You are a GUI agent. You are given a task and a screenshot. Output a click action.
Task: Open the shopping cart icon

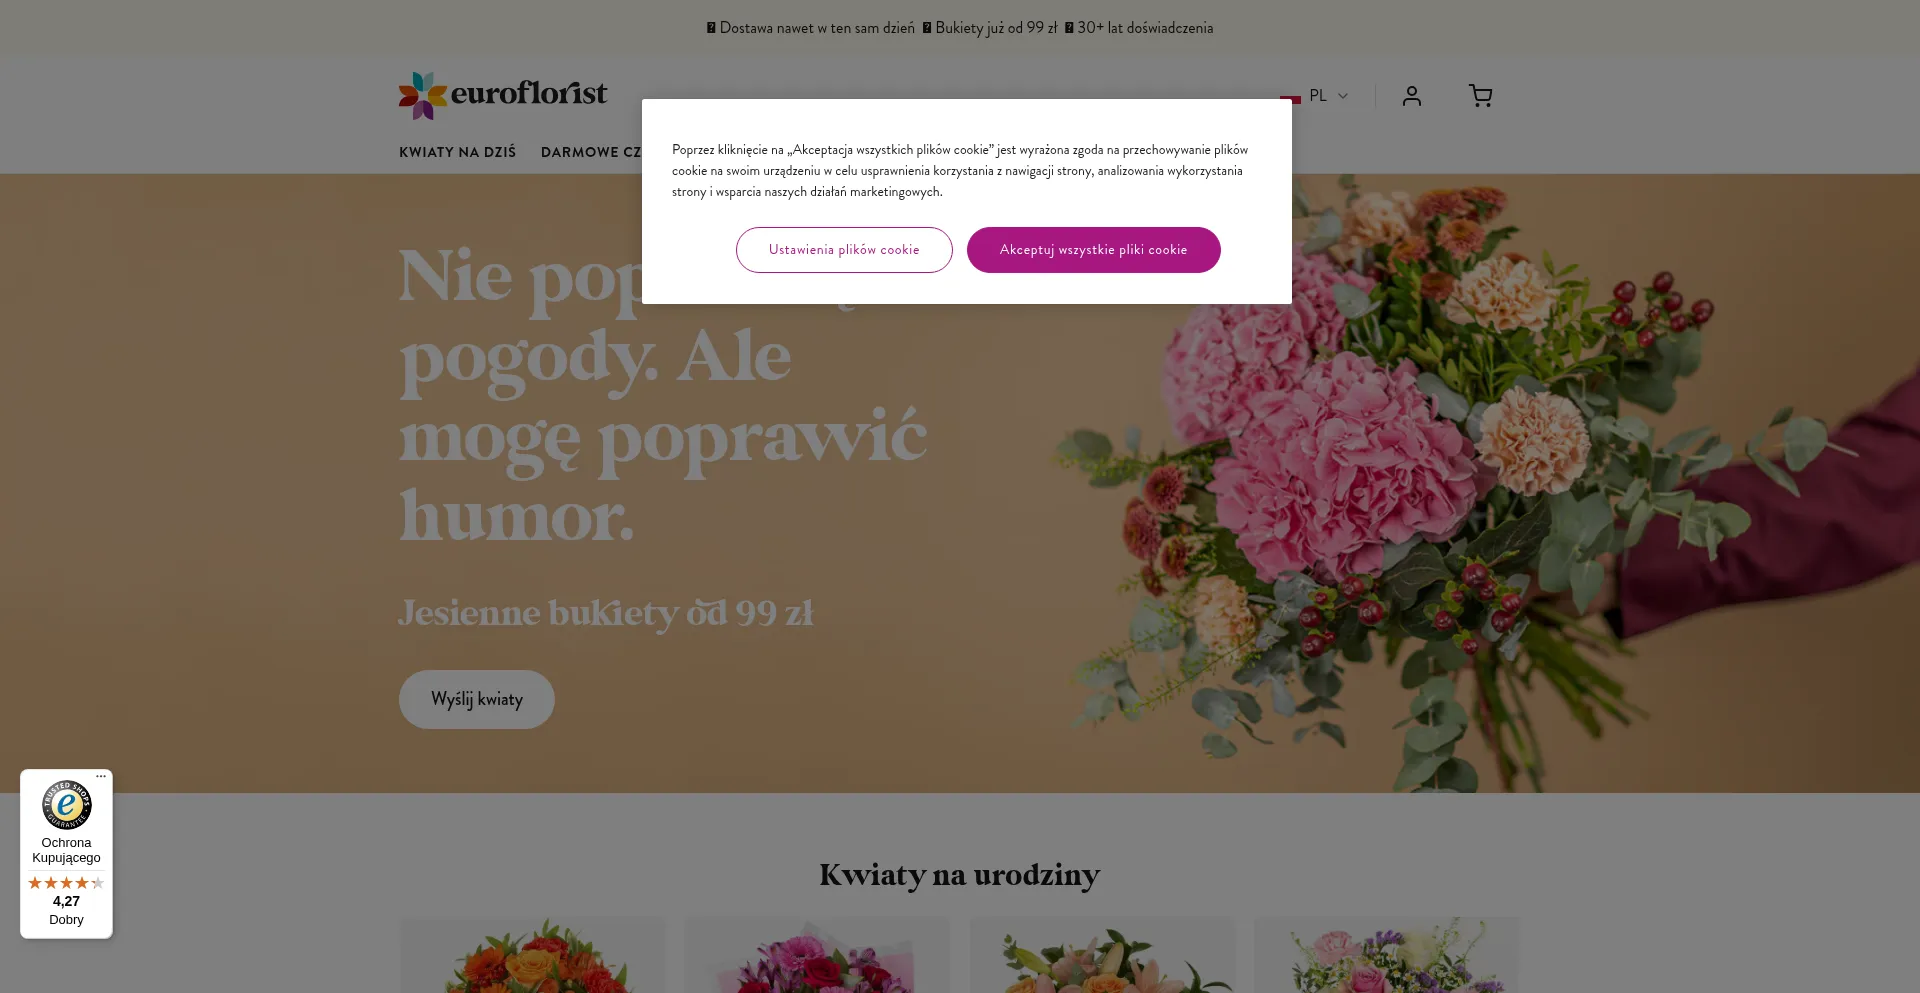1480,96
